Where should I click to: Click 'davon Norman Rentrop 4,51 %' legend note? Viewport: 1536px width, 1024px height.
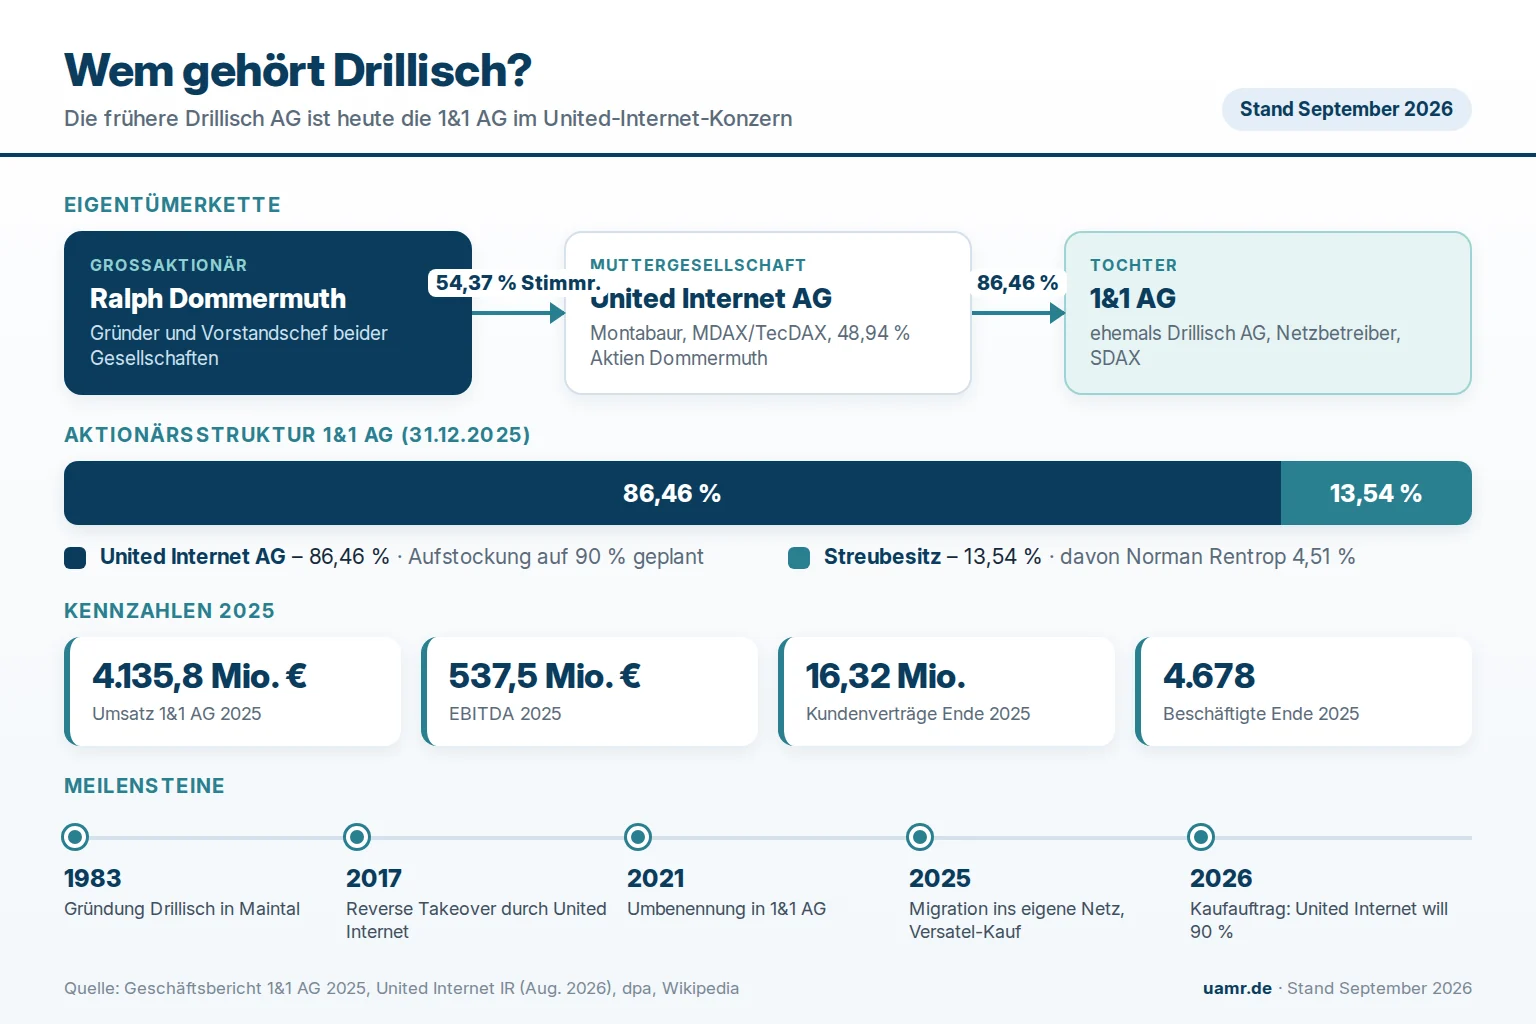(x=1208, y=557)
